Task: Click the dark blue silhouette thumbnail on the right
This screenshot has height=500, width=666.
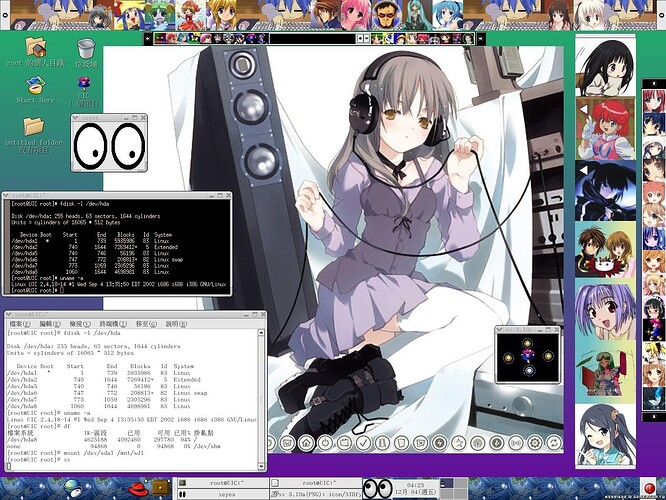Action: click(x=606, y=190)
